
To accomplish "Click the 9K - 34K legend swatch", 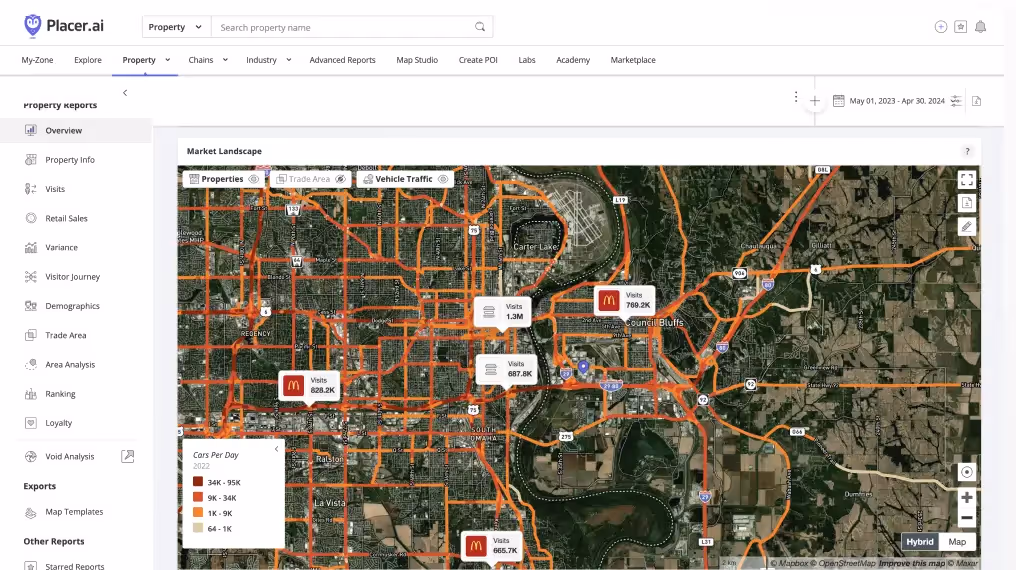I will (x=198, y=497).
